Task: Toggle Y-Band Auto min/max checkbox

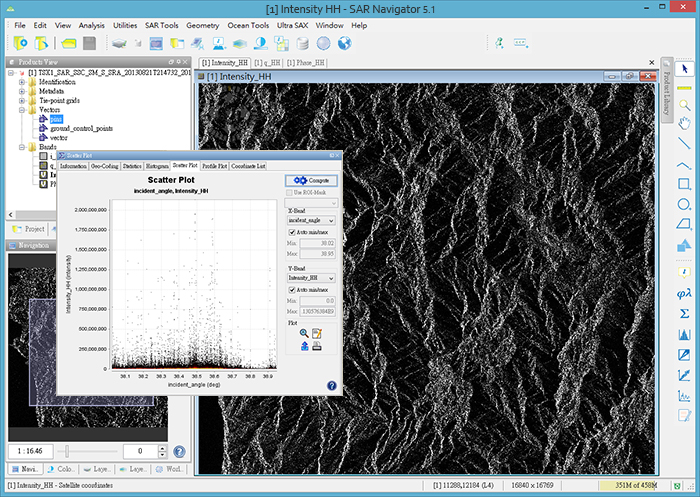Action: click(292, 290)
